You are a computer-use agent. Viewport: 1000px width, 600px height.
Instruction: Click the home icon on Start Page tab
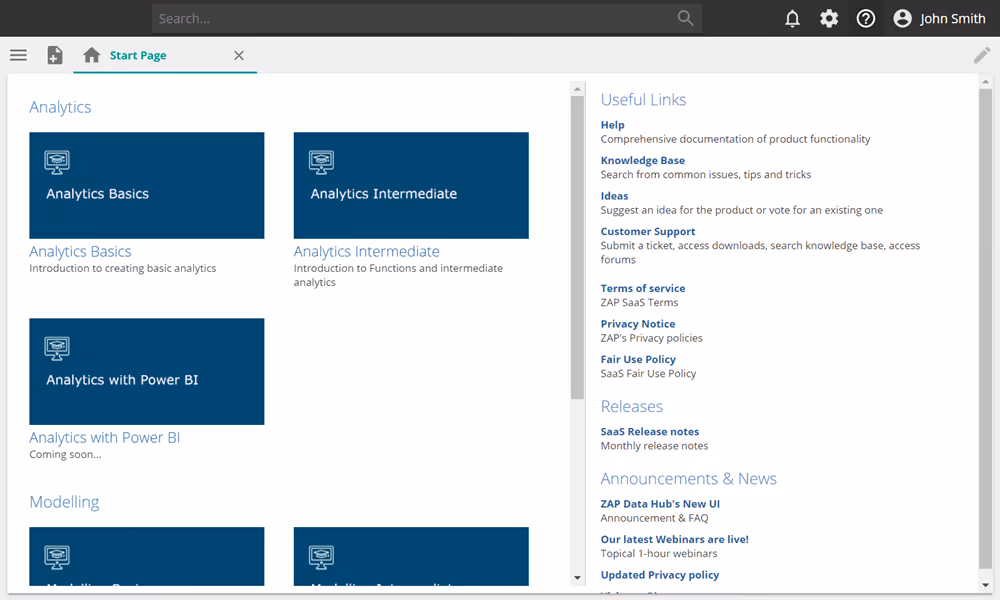pos(92,55)
